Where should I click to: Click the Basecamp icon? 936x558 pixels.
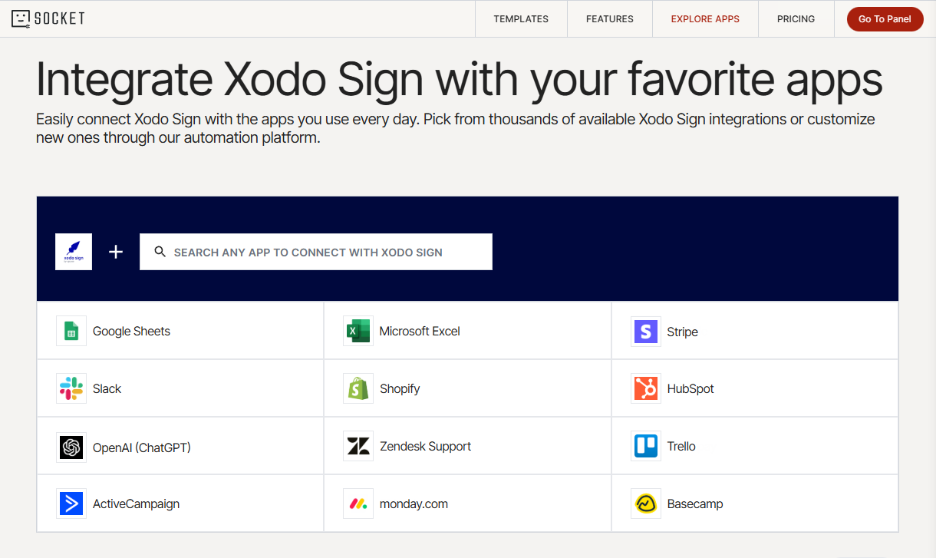click(x=645, y=504)
